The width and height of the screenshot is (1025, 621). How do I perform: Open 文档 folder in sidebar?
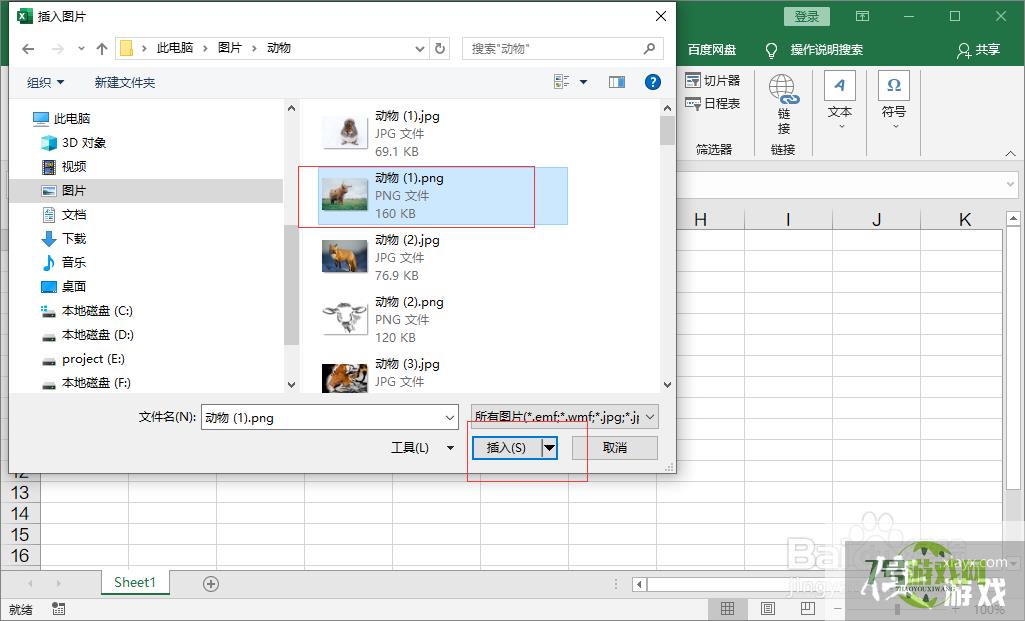pos(64,214)
